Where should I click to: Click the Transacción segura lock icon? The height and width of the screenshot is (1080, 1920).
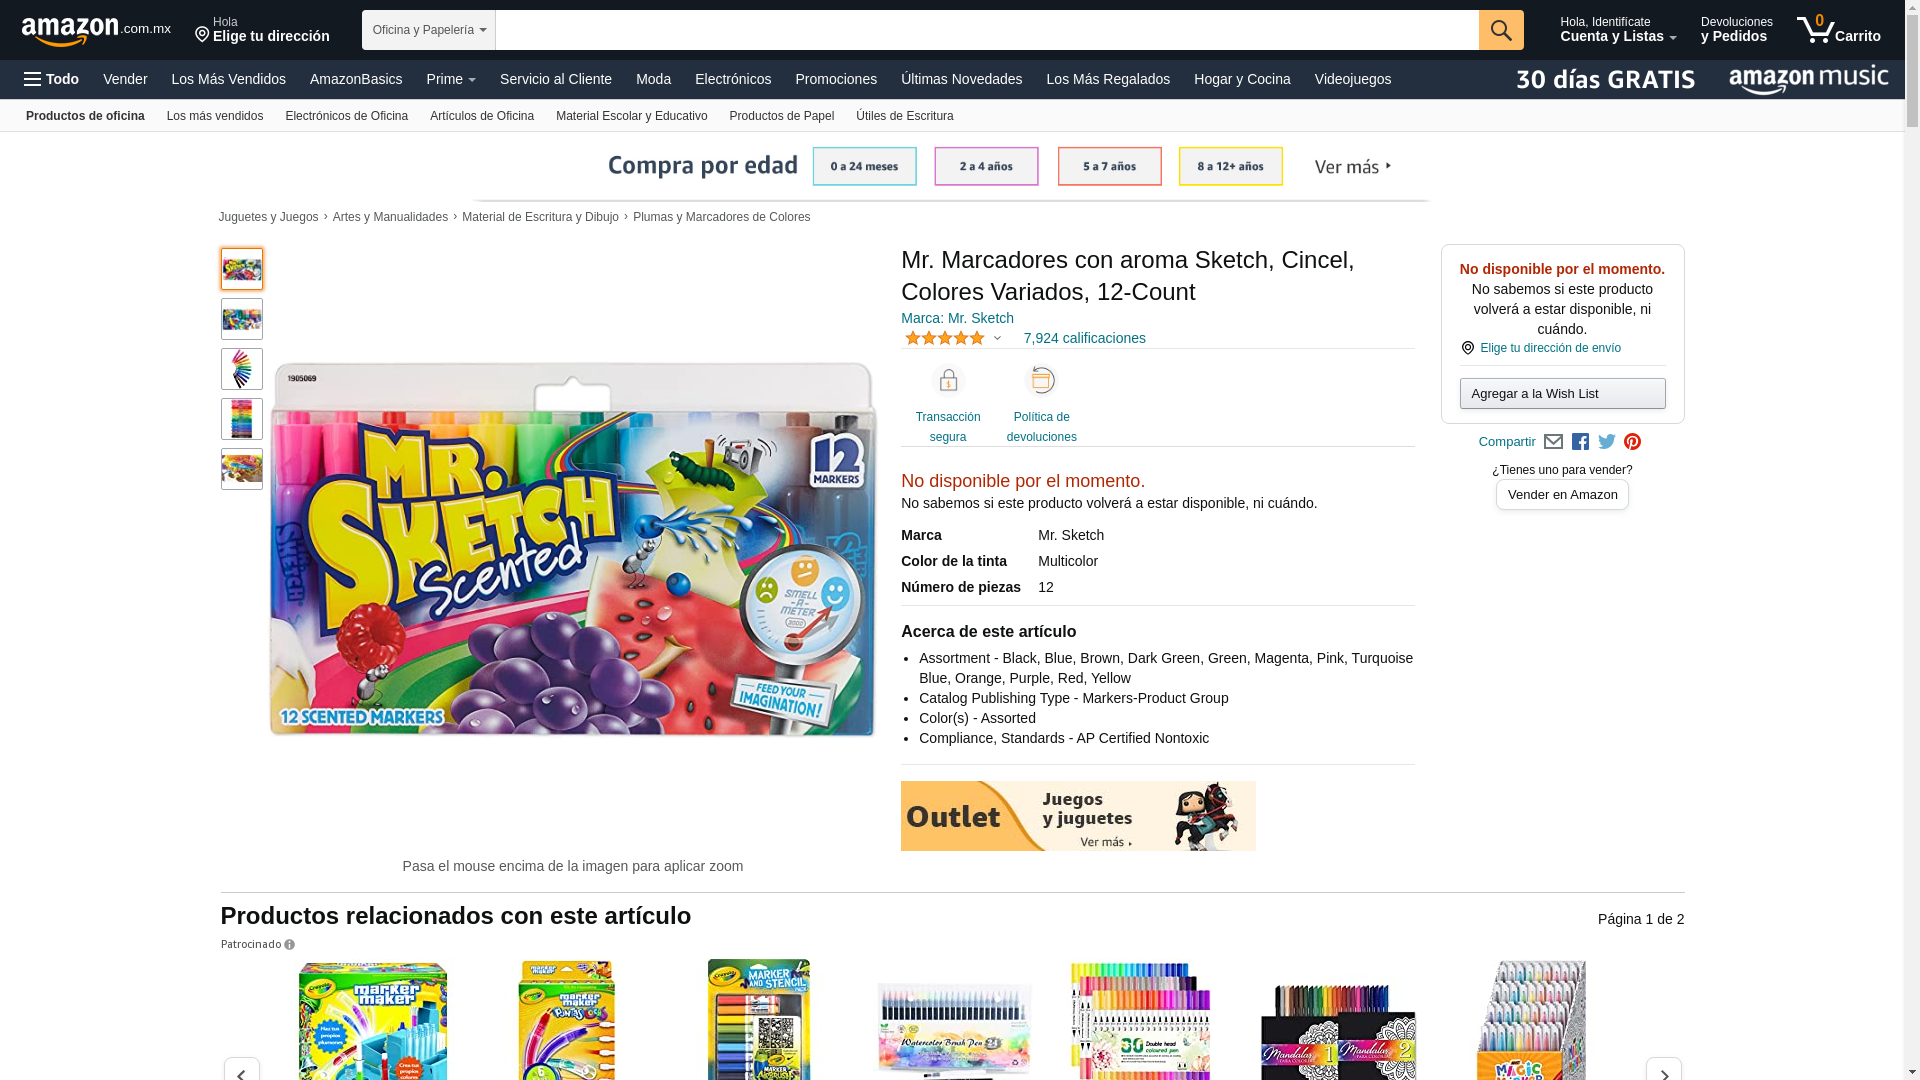[x=948, y=380]
